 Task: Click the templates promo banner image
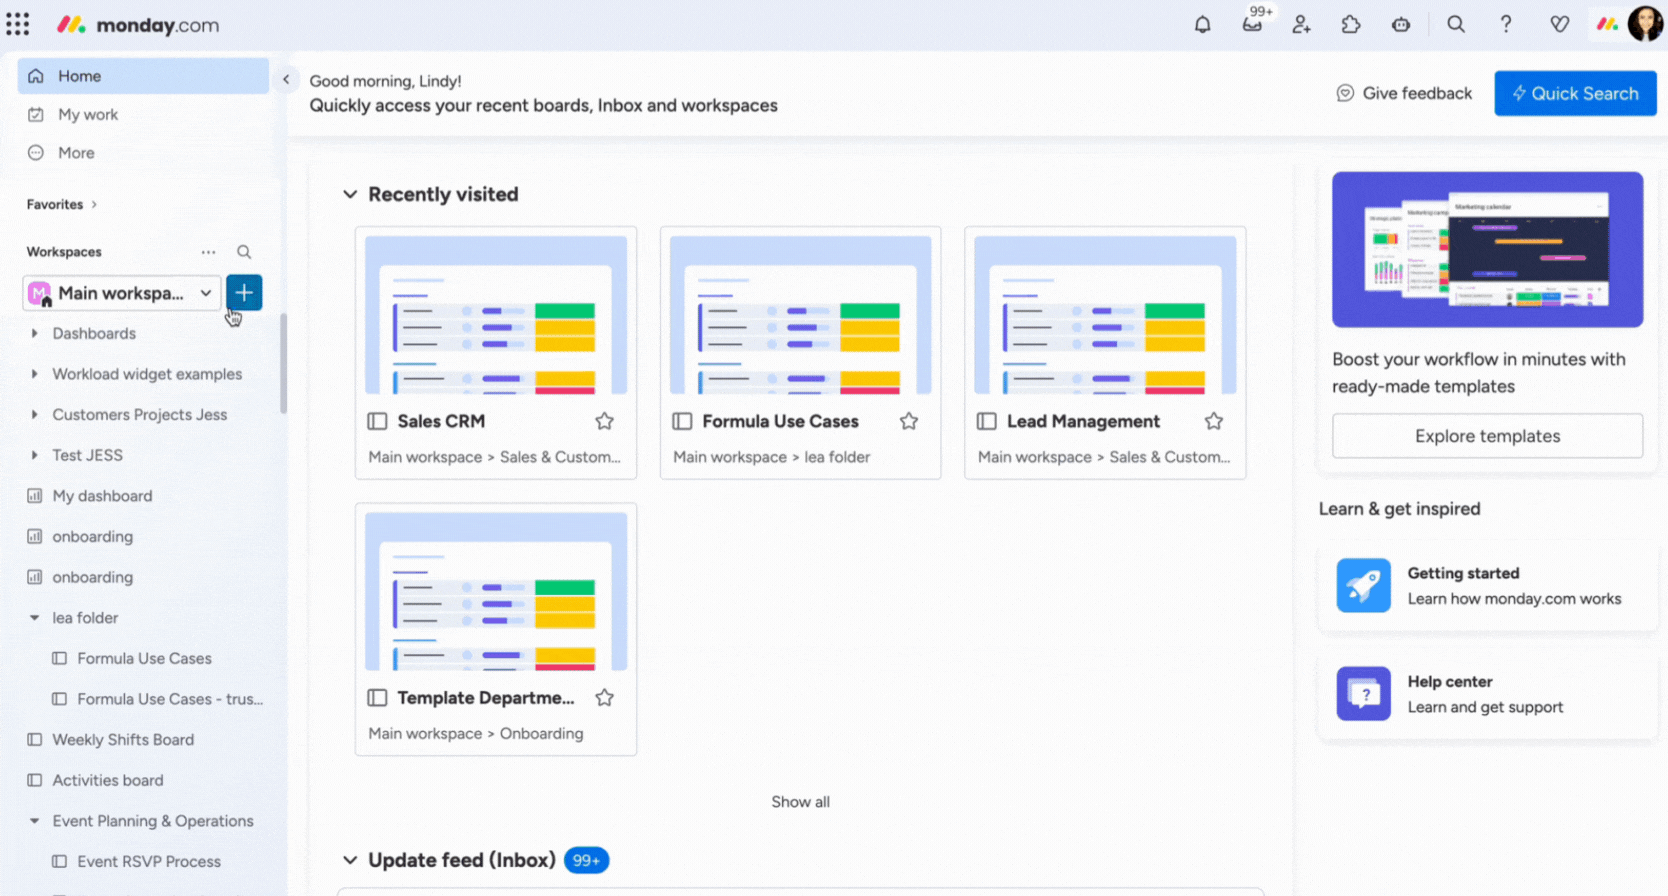[x=1487, y=249]
